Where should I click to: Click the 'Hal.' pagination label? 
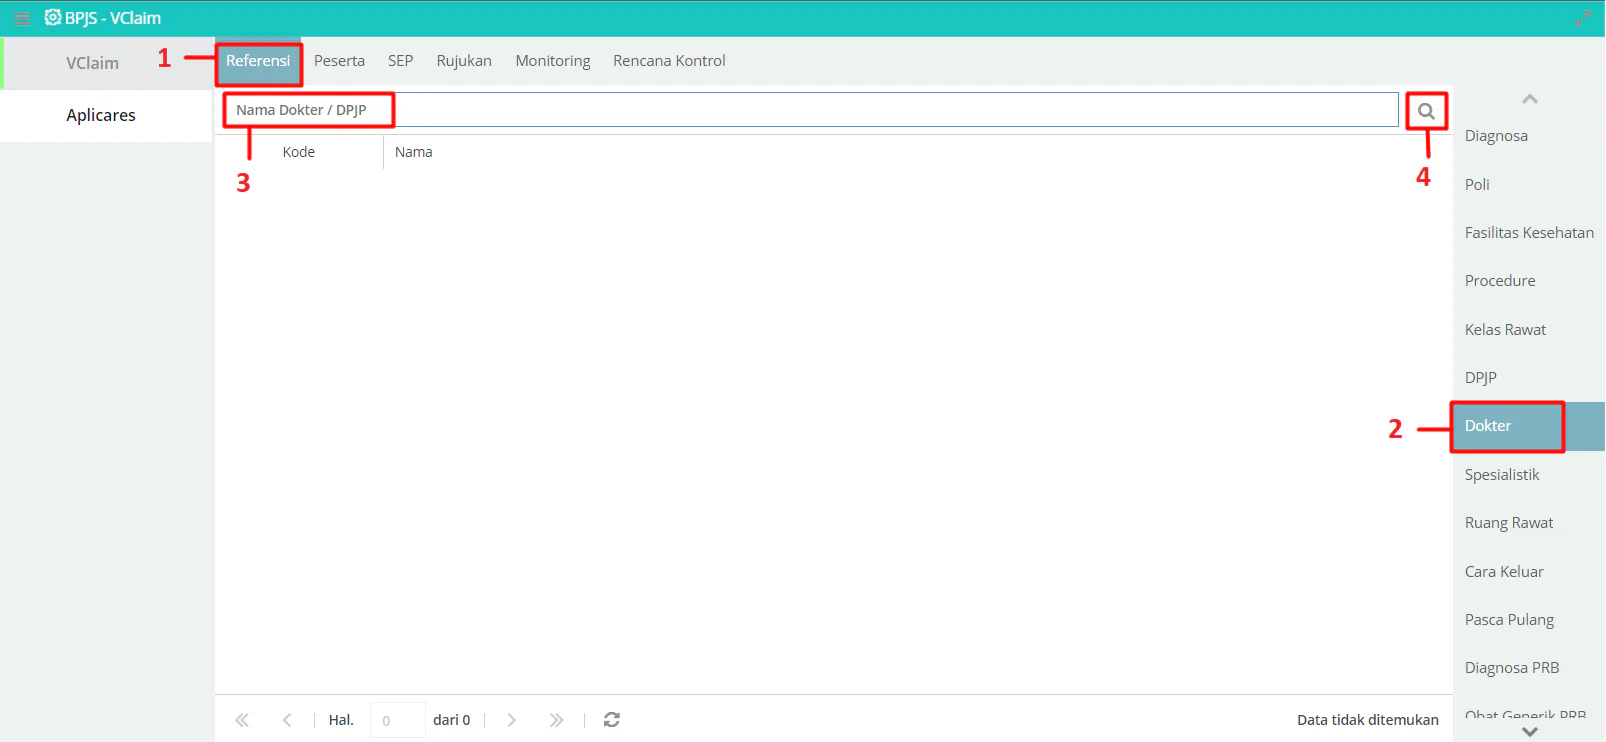coord(341,720)
